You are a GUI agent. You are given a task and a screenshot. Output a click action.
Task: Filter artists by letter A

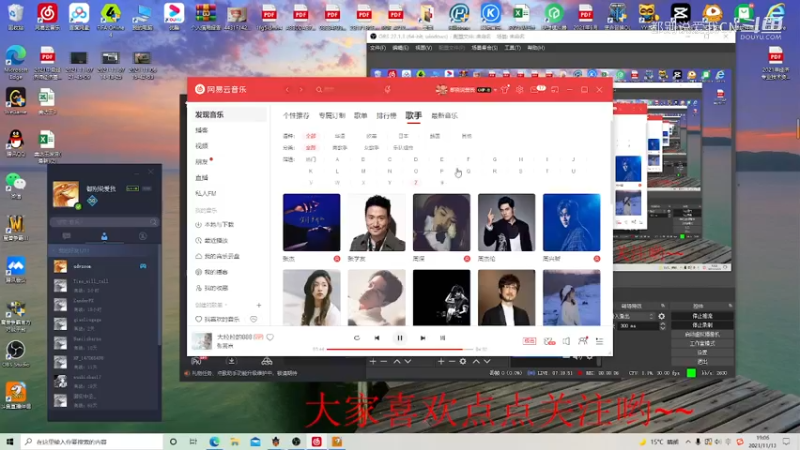click(337, 160)
